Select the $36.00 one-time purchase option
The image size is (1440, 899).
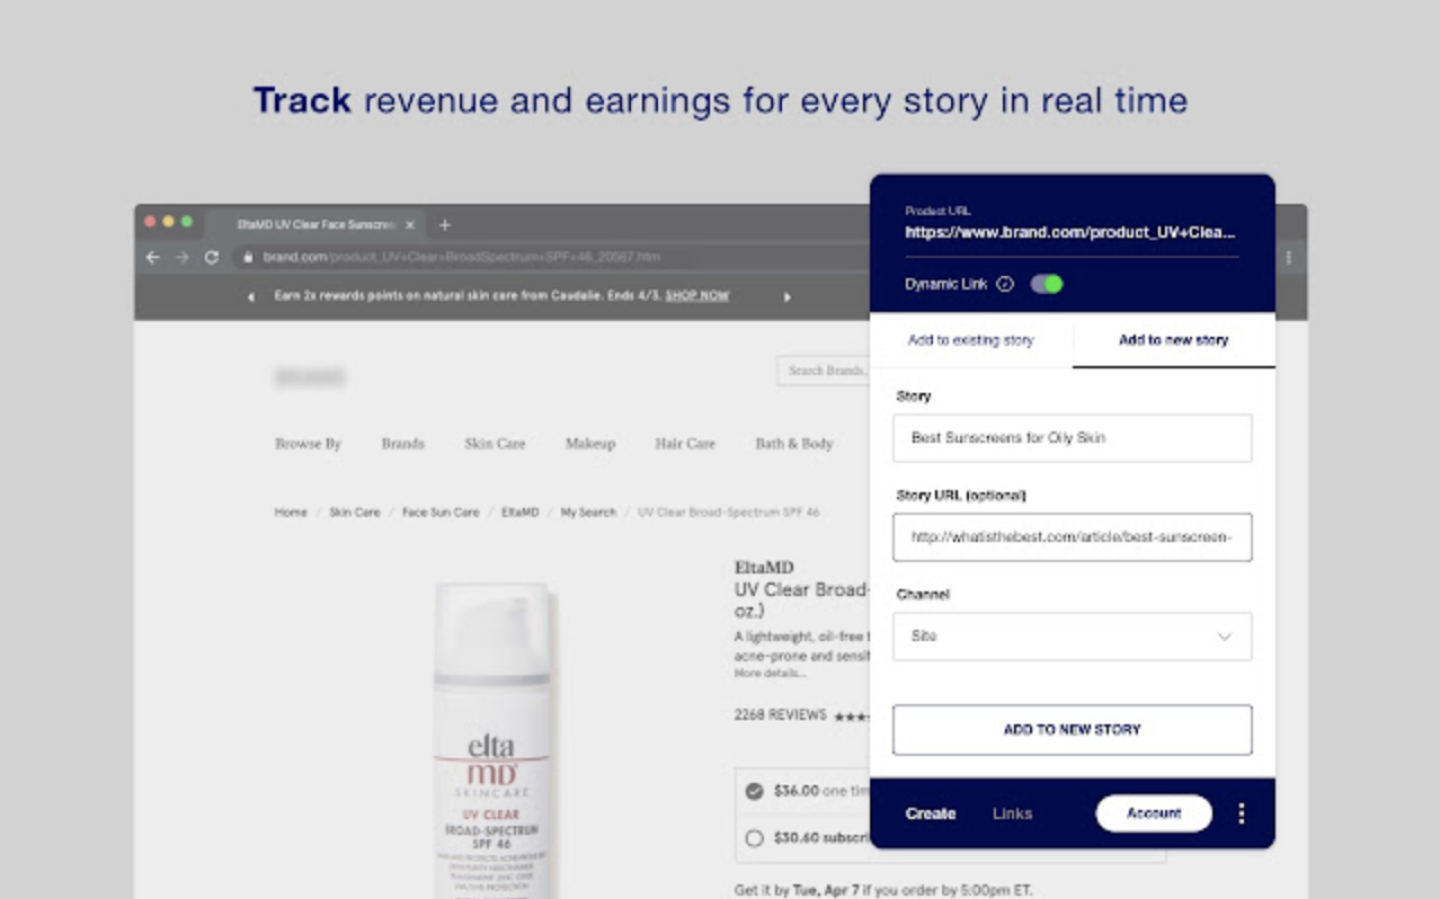pos(755,791)
